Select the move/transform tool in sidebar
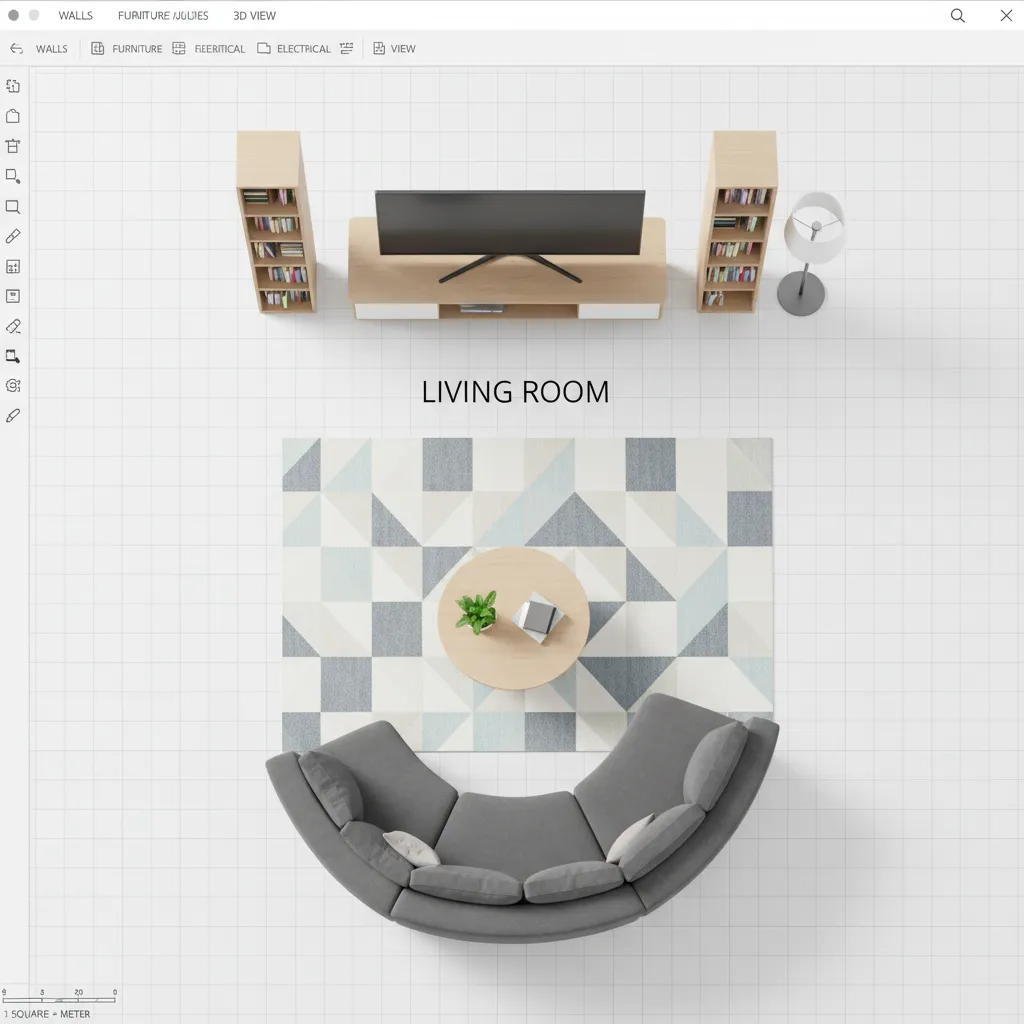1024x1024 pixels. tap(13, 86)
